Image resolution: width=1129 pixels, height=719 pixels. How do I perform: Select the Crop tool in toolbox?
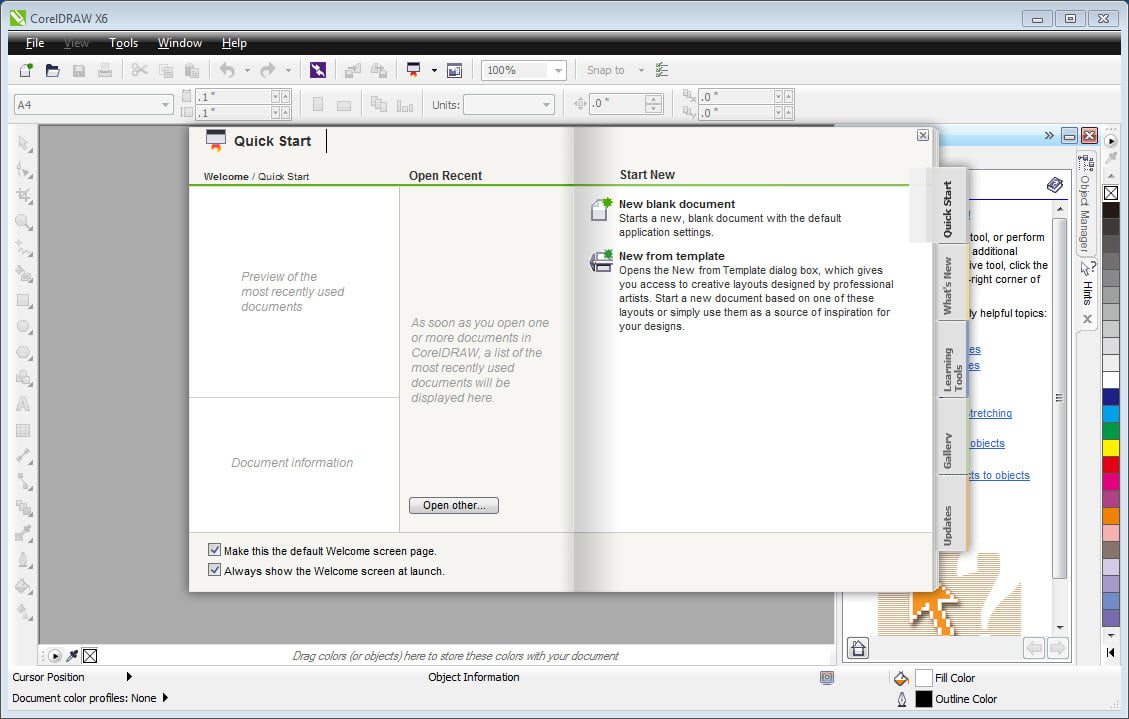[24, 196]
